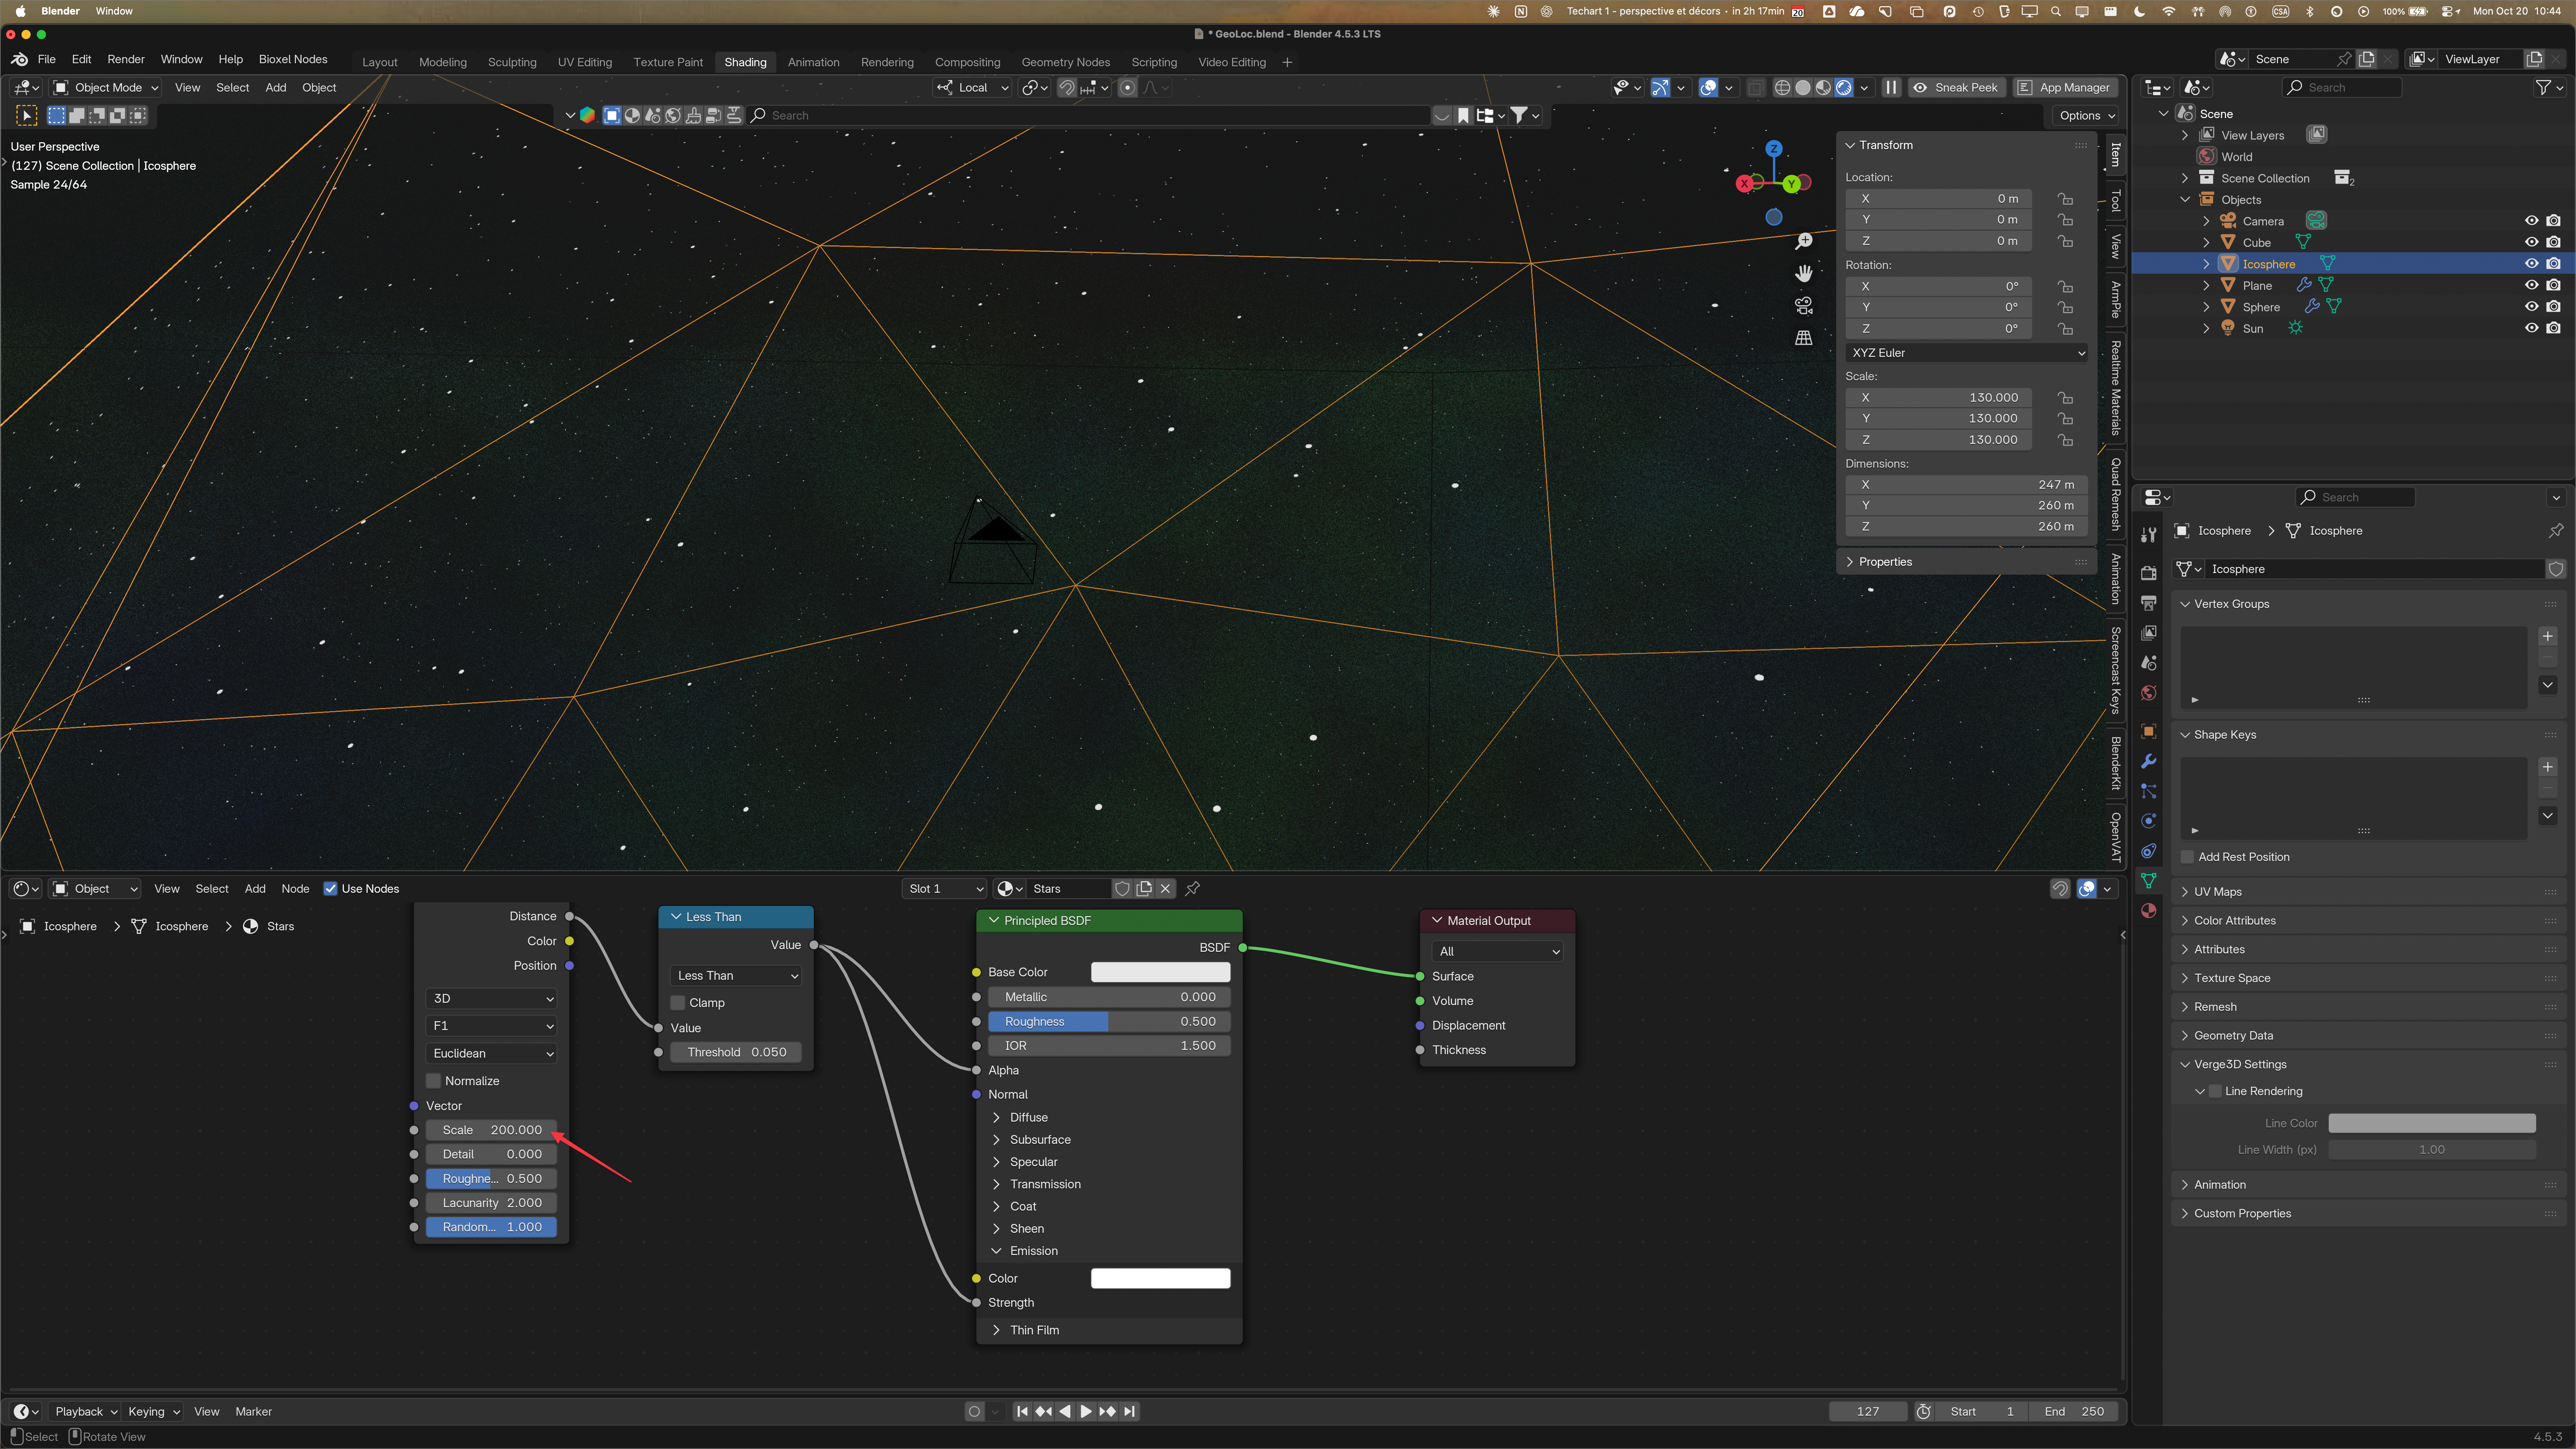Open the F1 feature dropdown
2576x1449 pixels.
(492, 1026)
